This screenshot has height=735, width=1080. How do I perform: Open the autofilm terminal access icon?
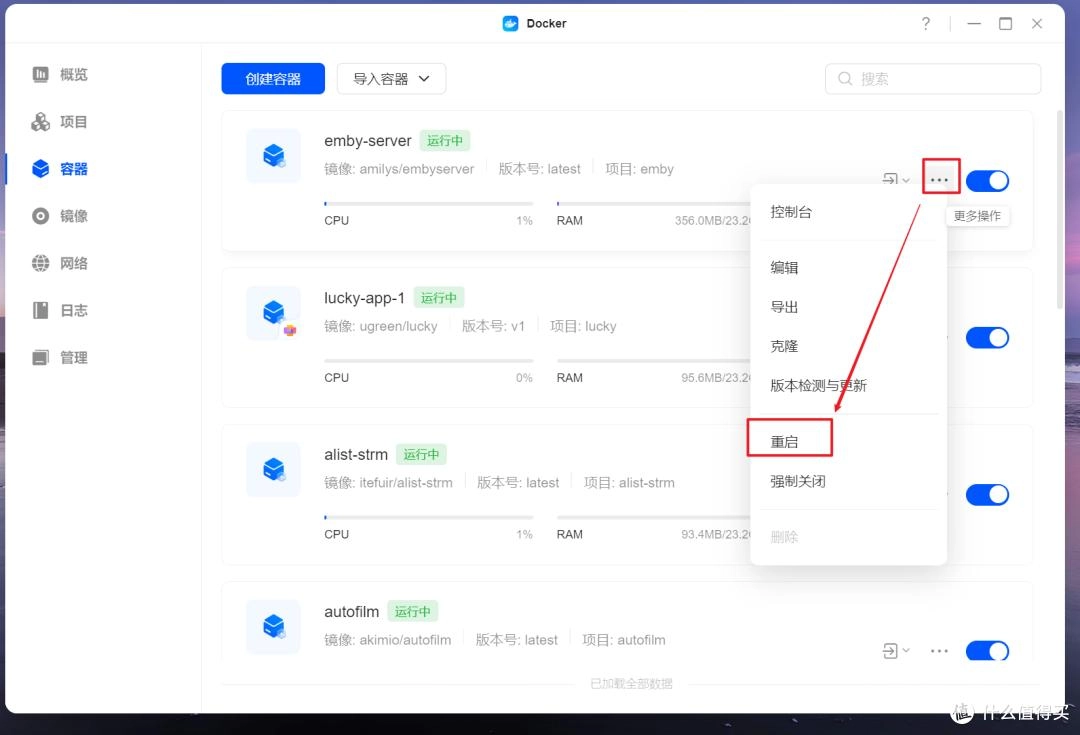tap(890, 650)
